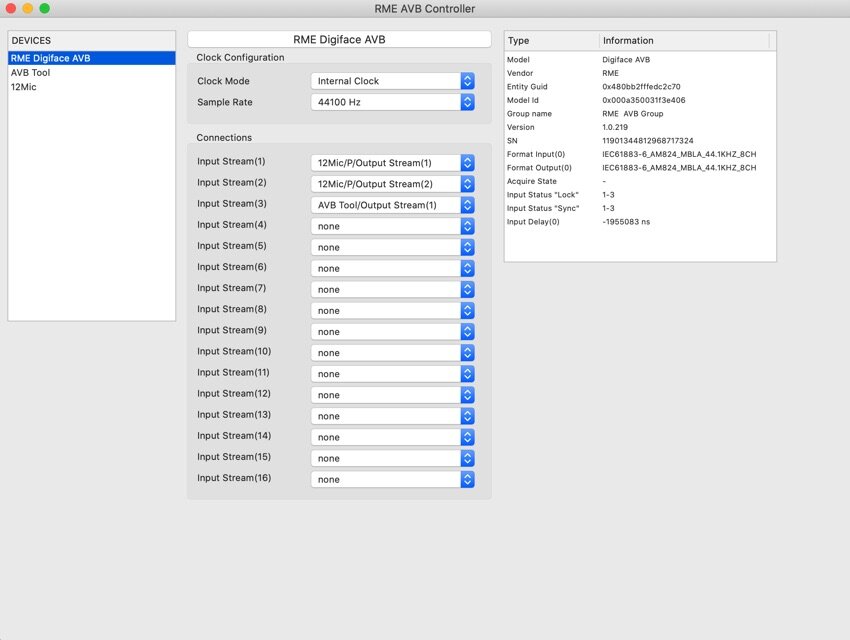
Task: Open Clock Mode dropdown
Action: (392, 81)
